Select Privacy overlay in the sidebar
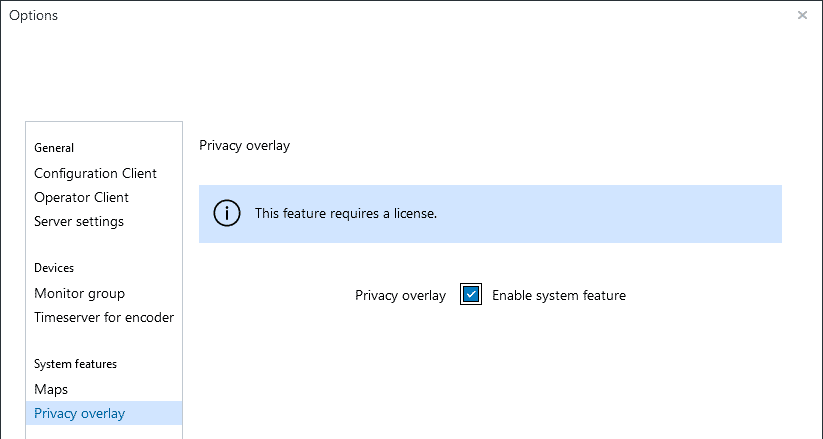The image size is (823, 439). (x=79, y=413)
